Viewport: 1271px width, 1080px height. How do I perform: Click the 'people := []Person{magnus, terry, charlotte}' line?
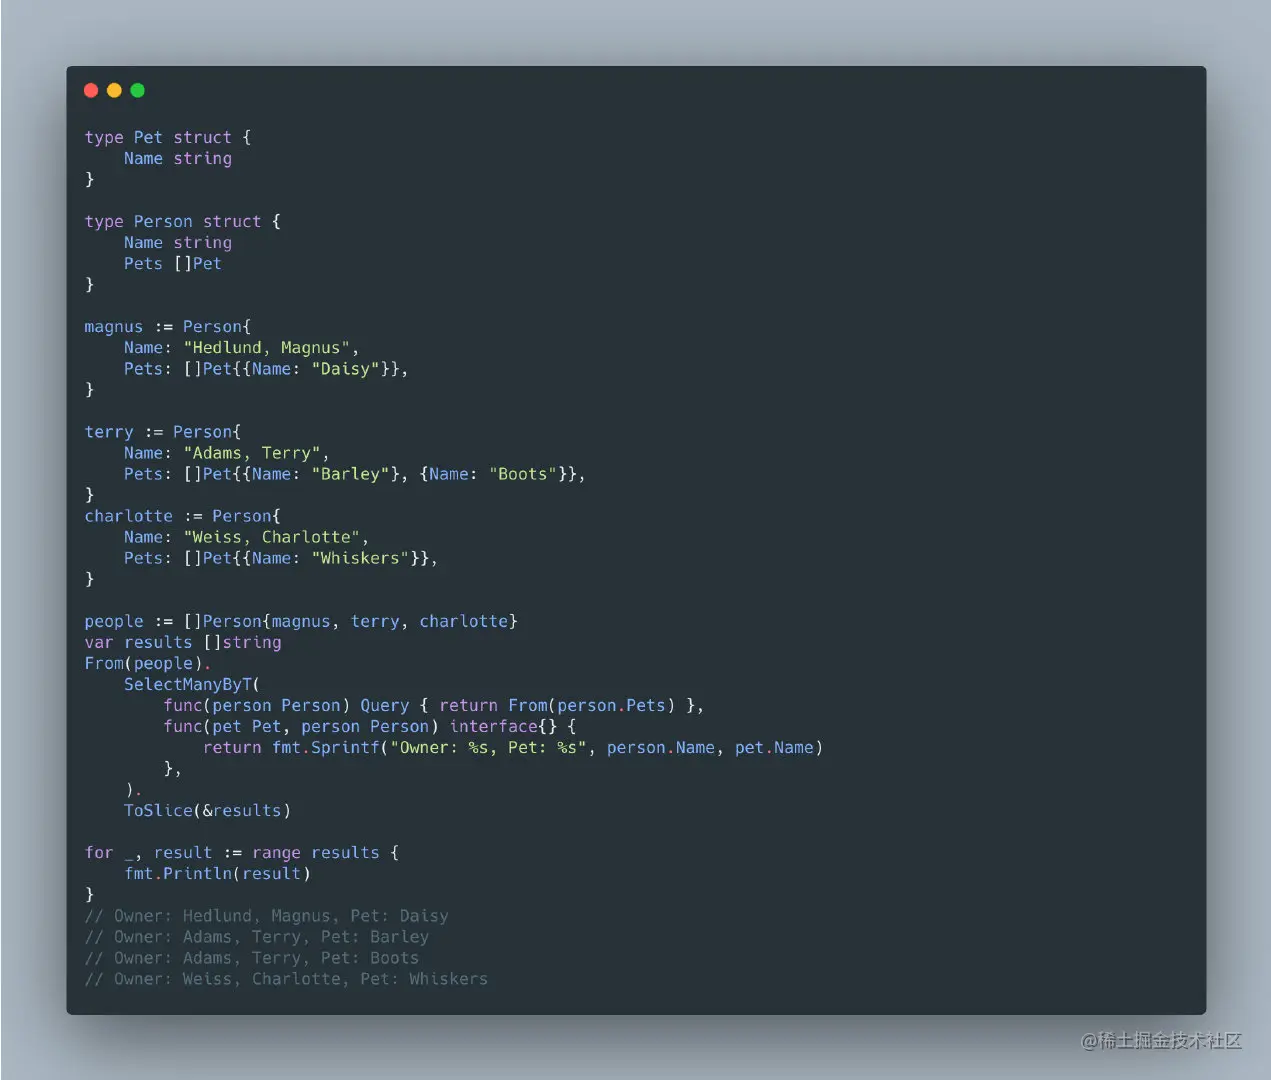(x=301, y=621)
